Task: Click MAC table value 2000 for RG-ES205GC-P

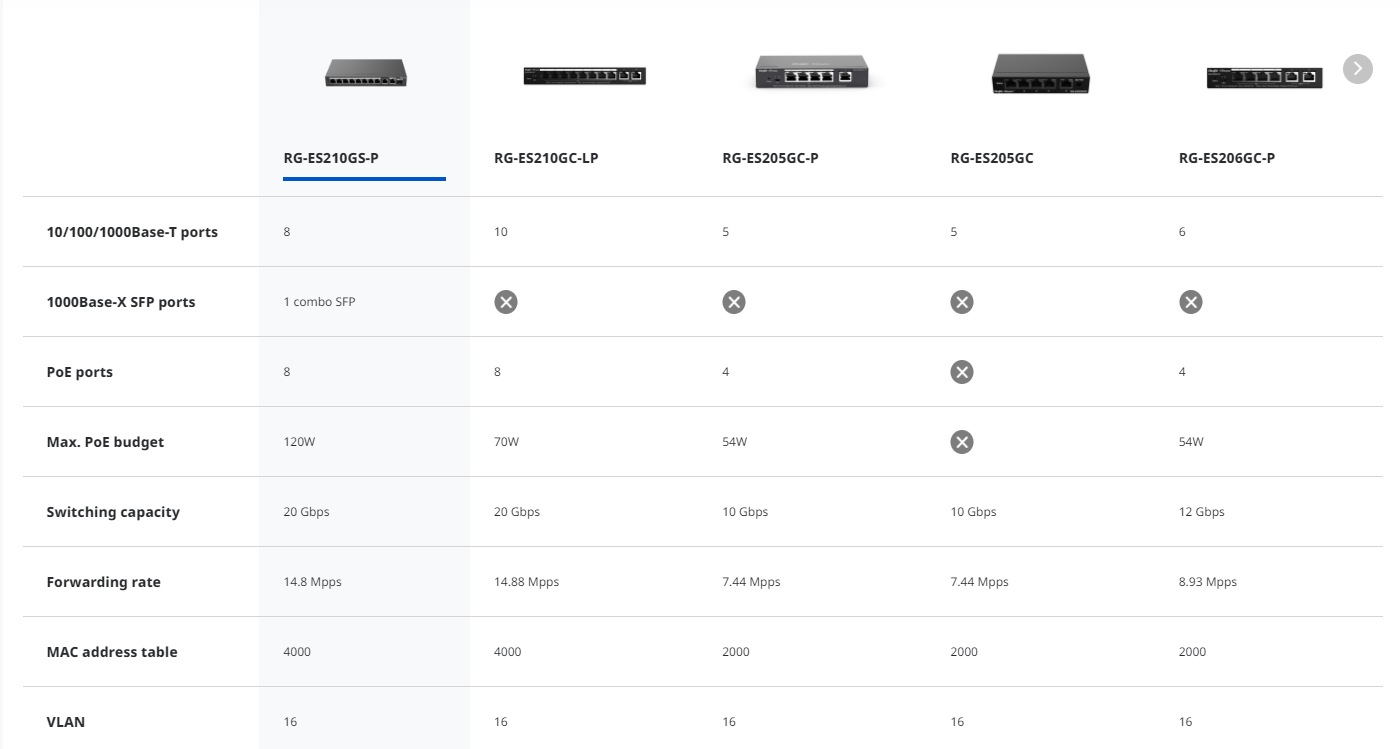Action: click(736, 652)
